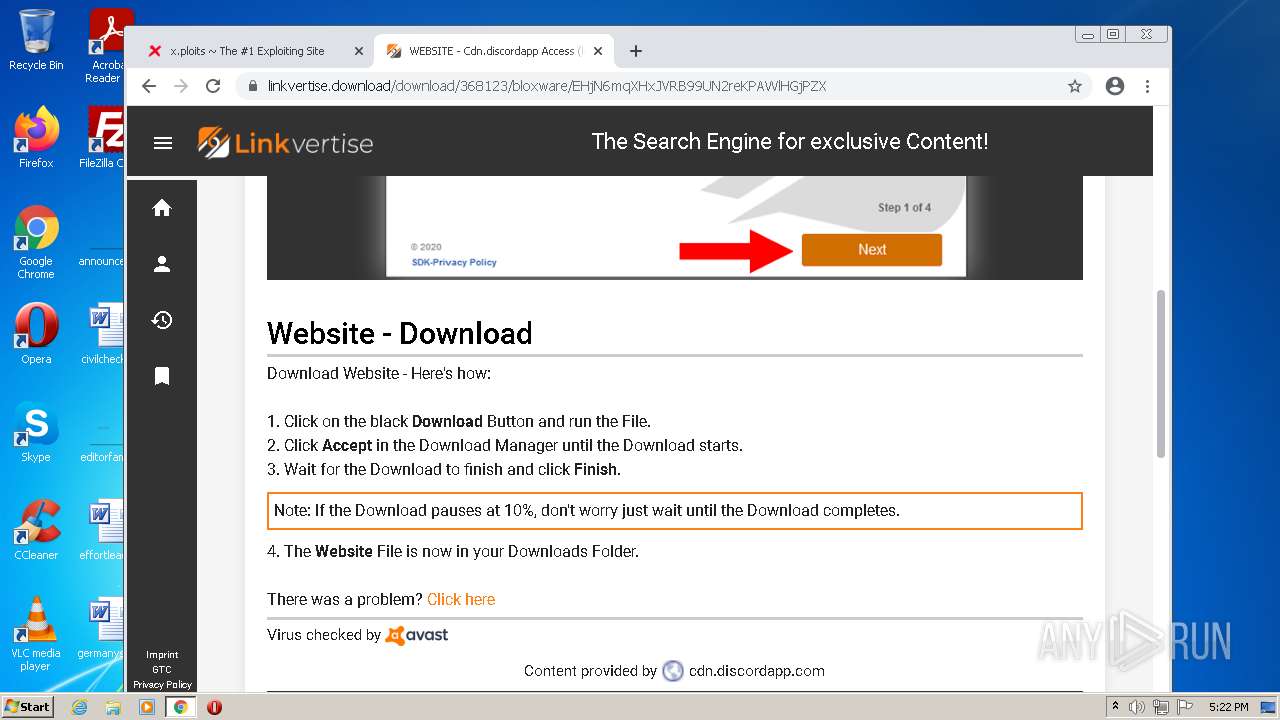The height and width of the screenshot is (720, 1280).
Task: Select the WEBSITE - Cdn.discordapp Access tab
Action: point(493,51)
